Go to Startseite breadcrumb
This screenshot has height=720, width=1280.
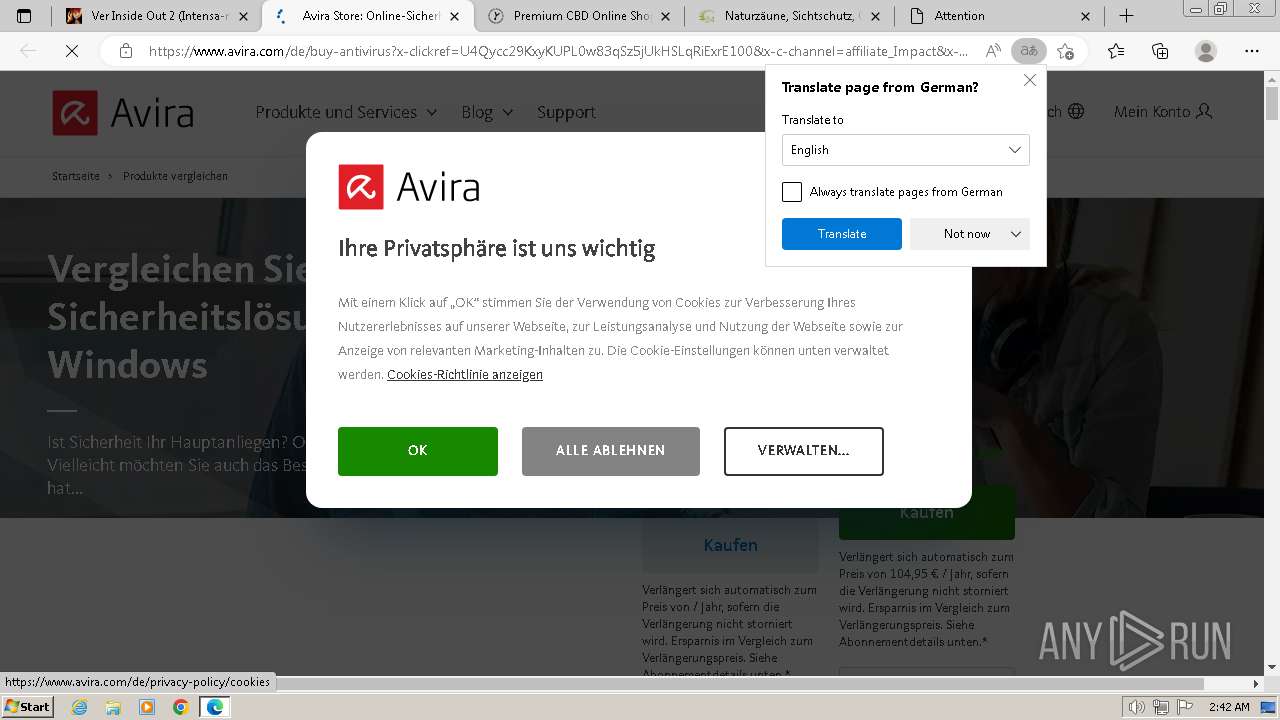pyautogui.click(x=76, y=176)
